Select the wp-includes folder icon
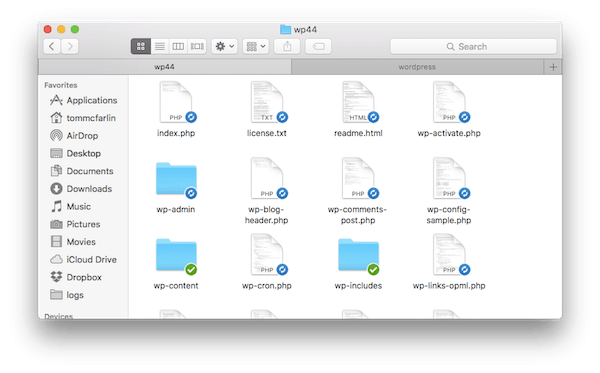Image resolution: width=600 pixels, height=373 pixels. [x=358, y=256]
